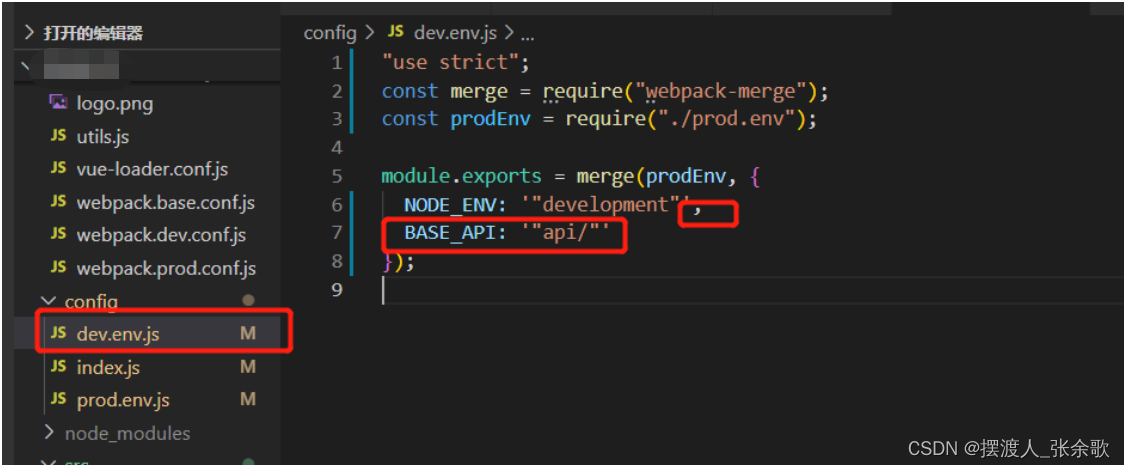1126x469 pixels.
Task: Click the JS icon beside webpack.base.conf.js
Action: (x=58, y=202)
